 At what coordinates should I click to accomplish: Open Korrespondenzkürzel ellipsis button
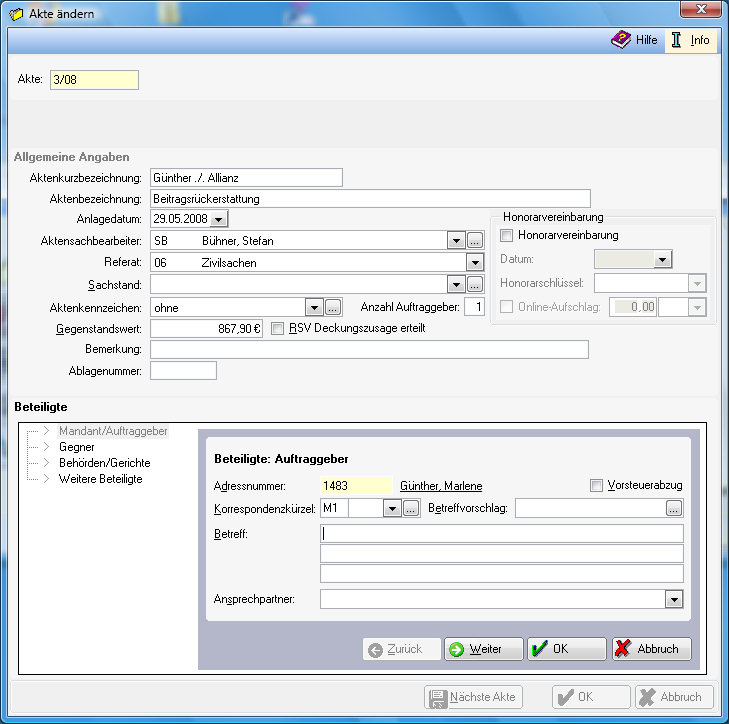411,509
